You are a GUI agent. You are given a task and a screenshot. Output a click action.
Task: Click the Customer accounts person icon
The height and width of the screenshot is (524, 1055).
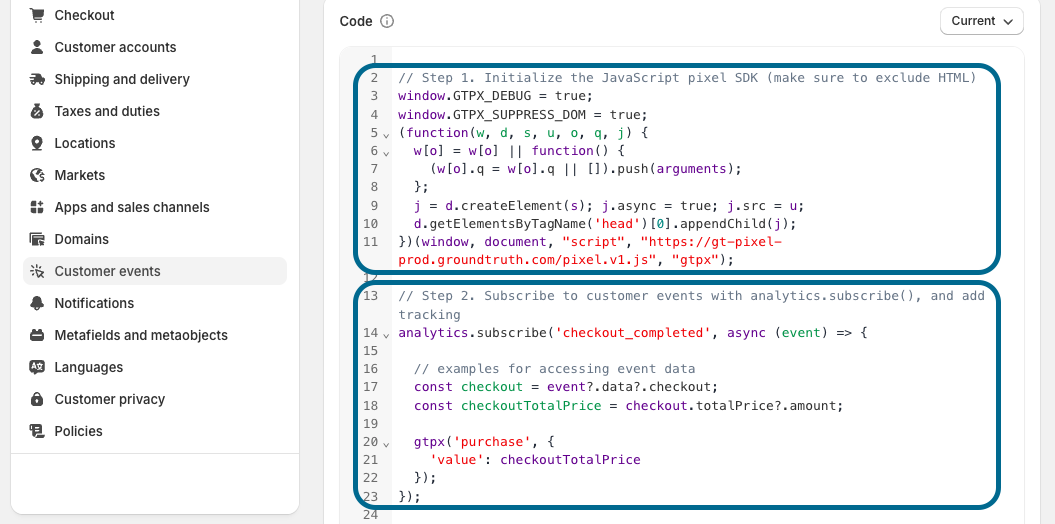click(x=37, y=47)
